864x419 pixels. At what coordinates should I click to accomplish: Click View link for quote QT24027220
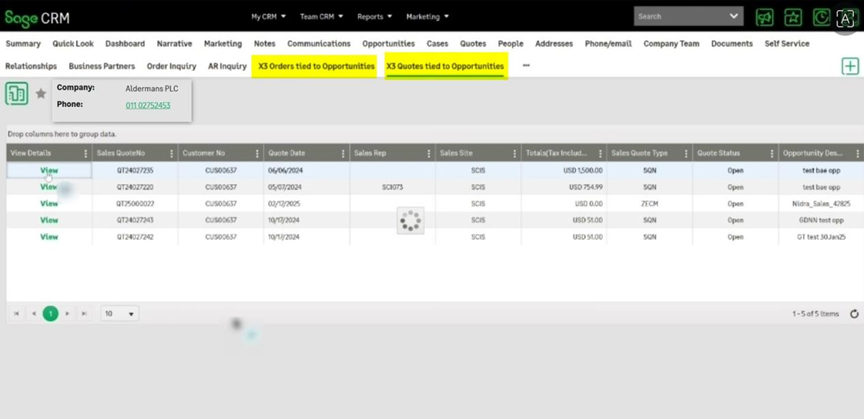pos(49,187)
